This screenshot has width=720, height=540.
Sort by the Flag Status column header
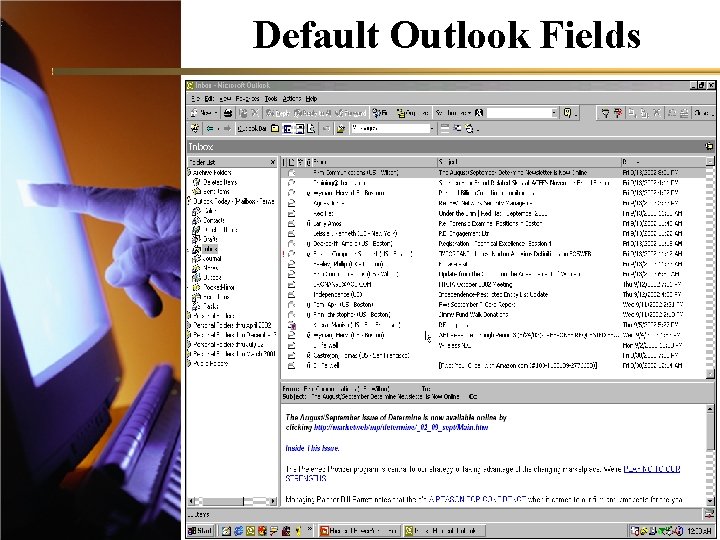point(301,162)
